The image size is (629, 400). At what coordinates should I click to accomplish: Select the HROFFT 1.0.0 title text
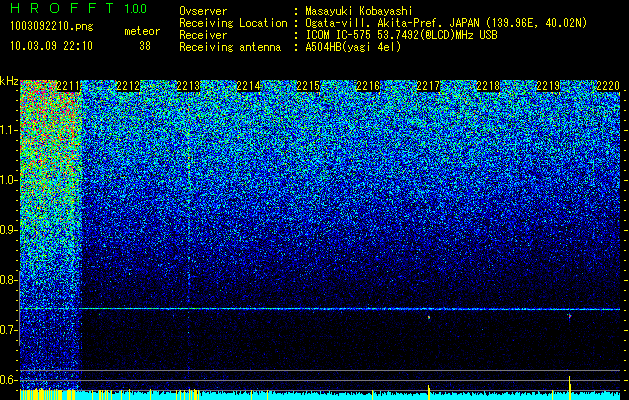pos(78,8)
